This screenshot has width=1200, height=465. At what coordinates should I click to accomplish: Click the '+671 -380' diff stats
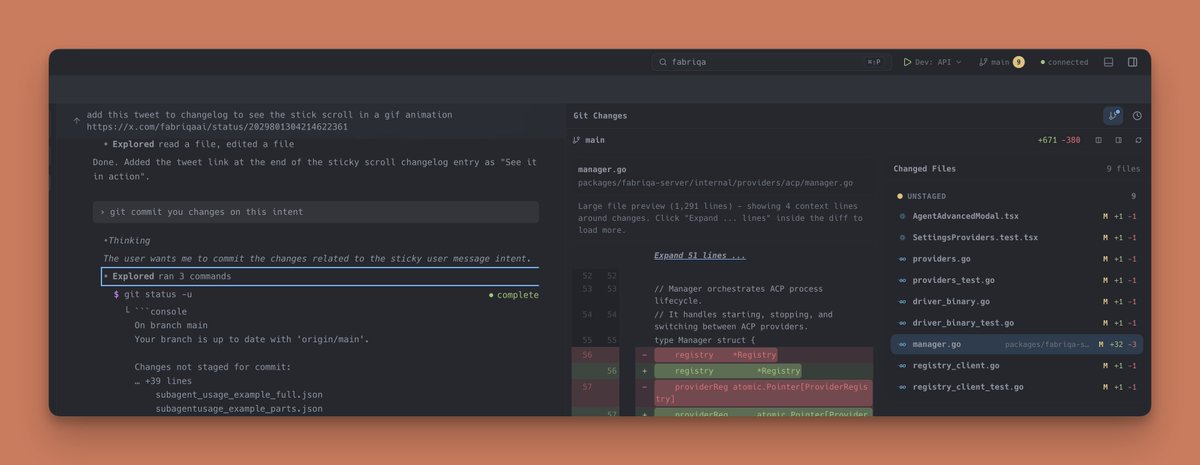1059,141
